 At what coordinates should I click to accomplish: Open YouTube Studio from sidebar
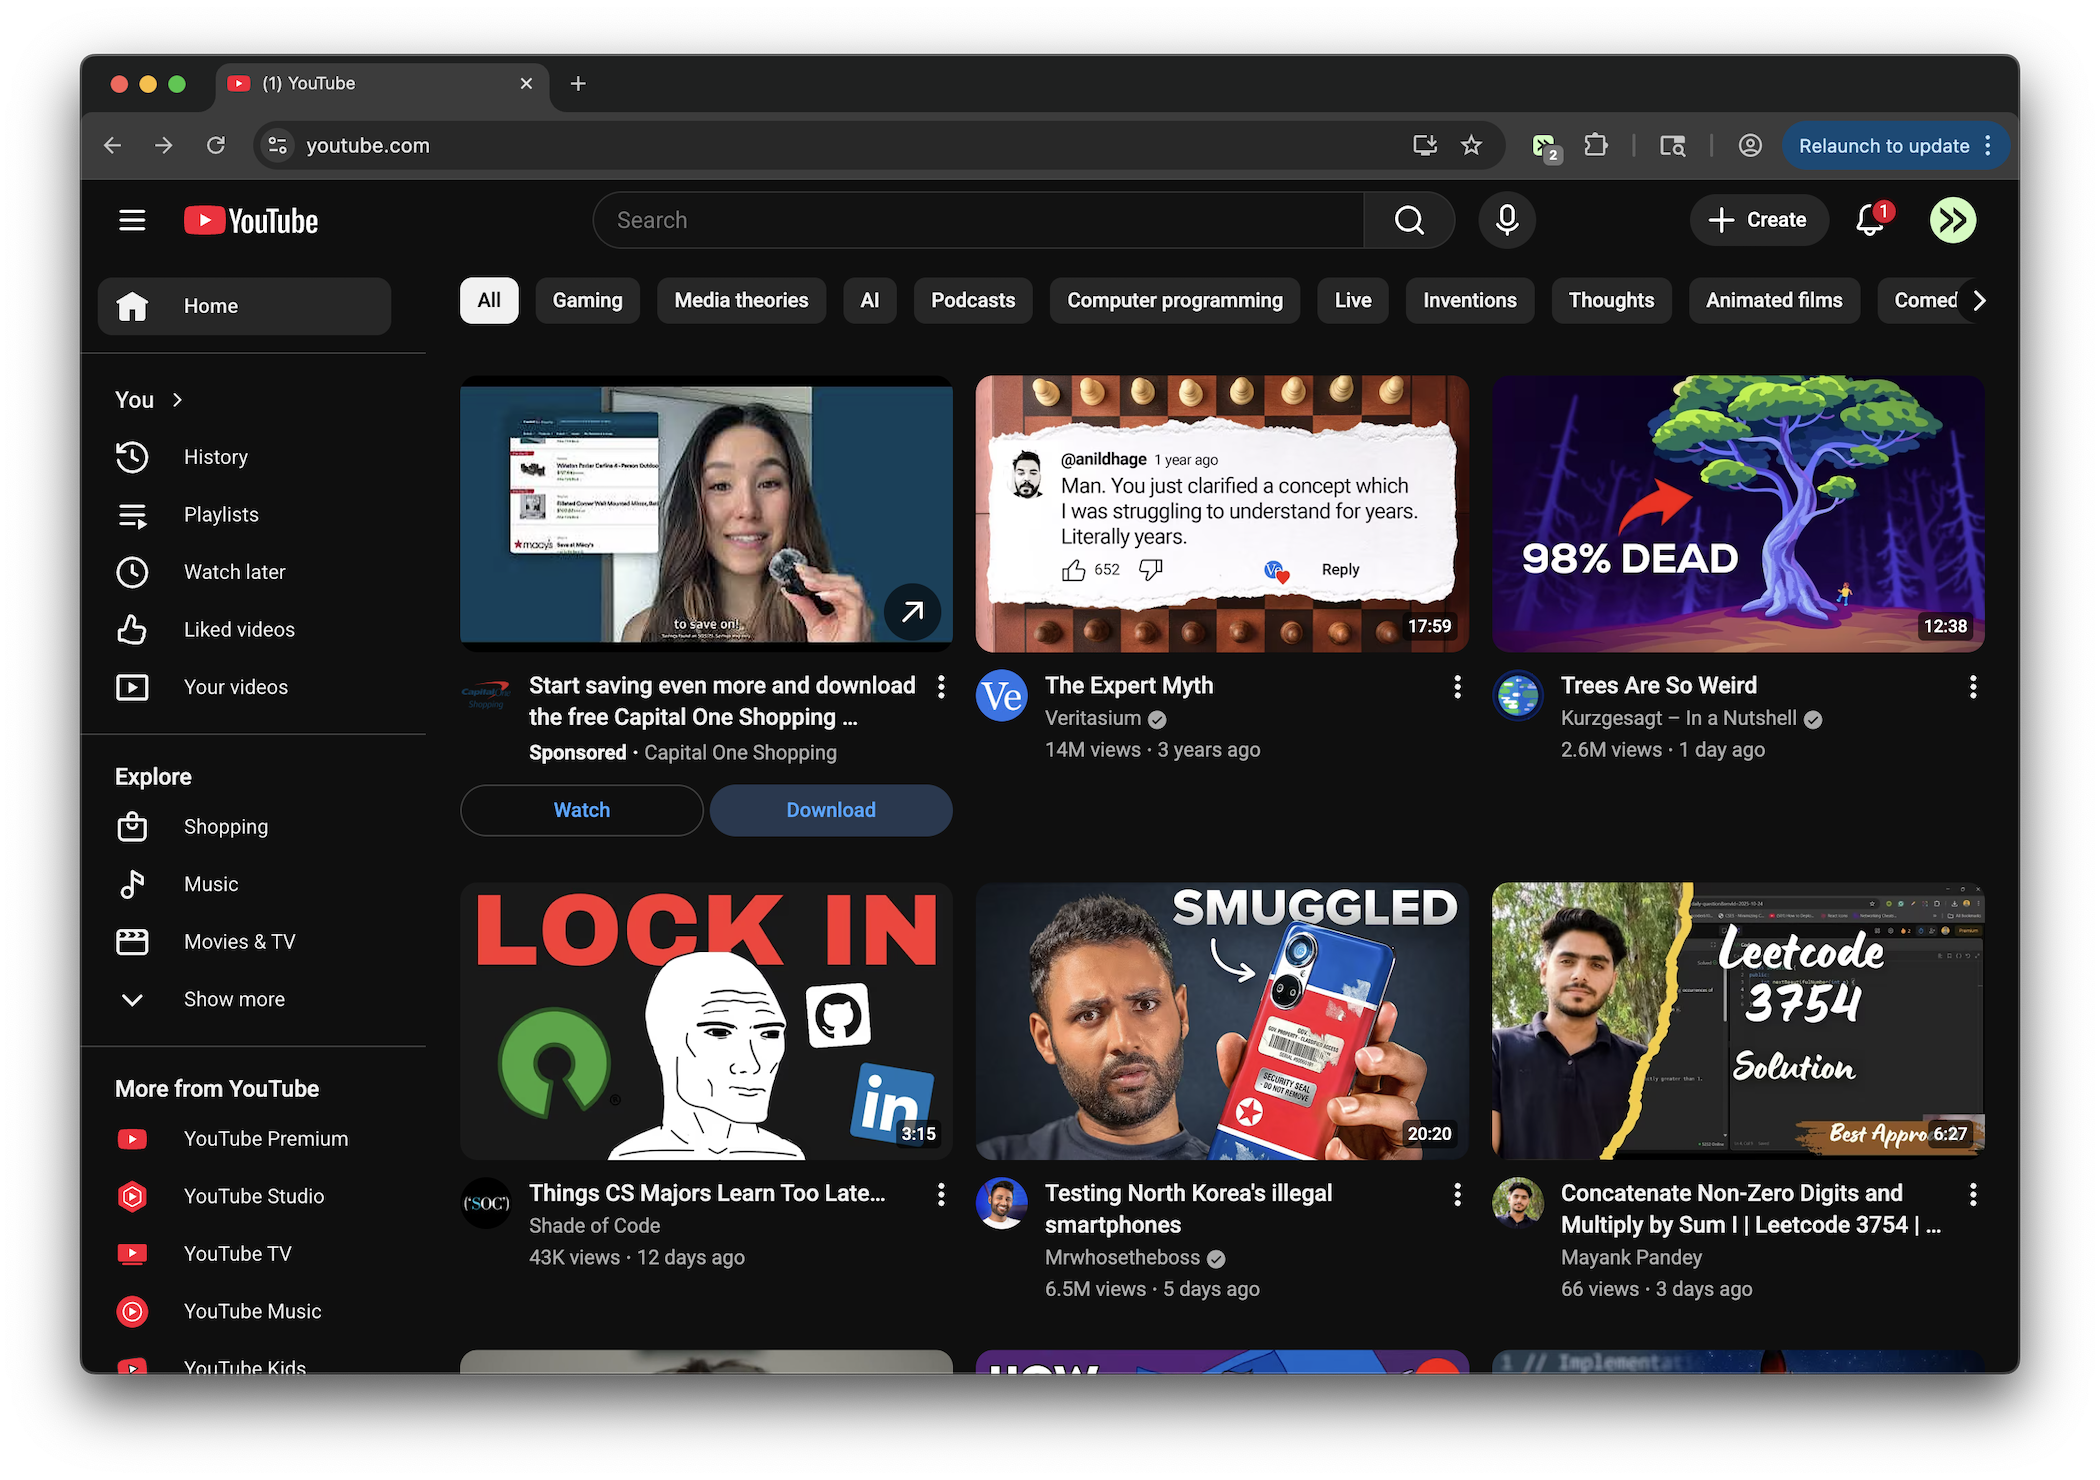(x=253, y=1196)
